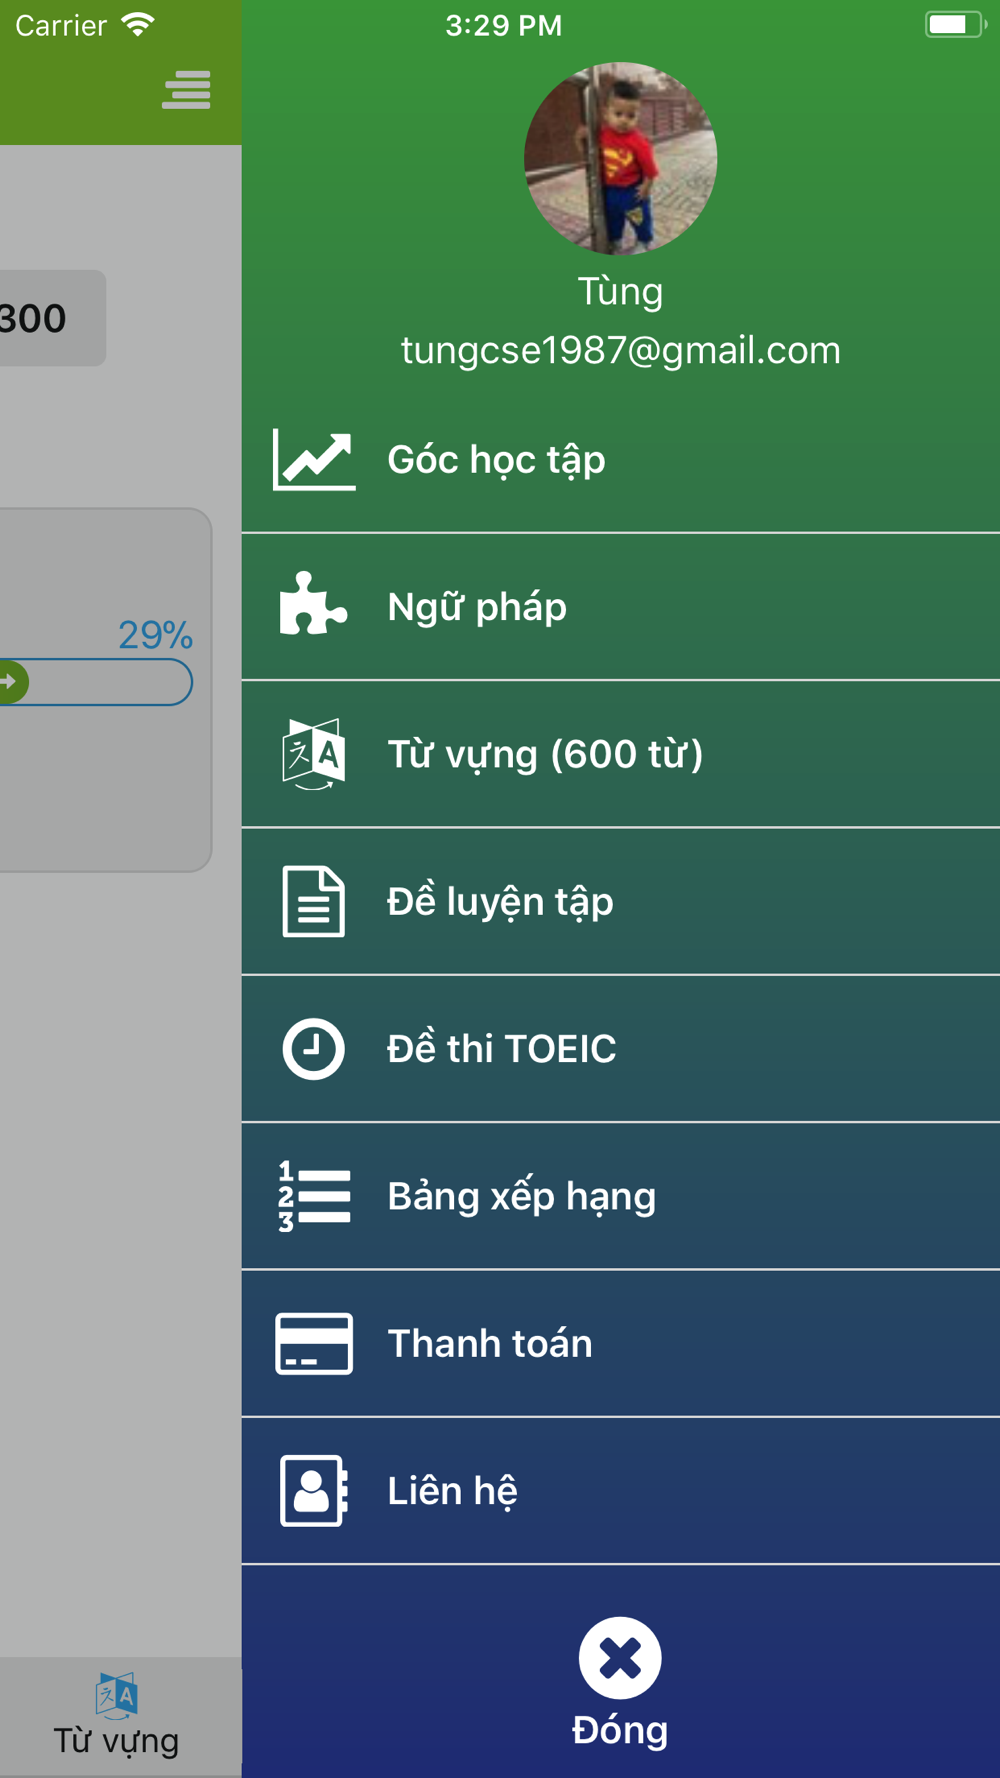
Task: Tap the hamburger menu icon
Action: point(186,90)
